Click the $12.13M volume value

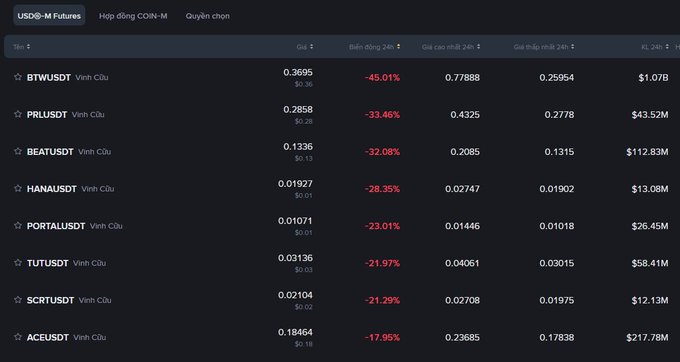tap(650, 300)
